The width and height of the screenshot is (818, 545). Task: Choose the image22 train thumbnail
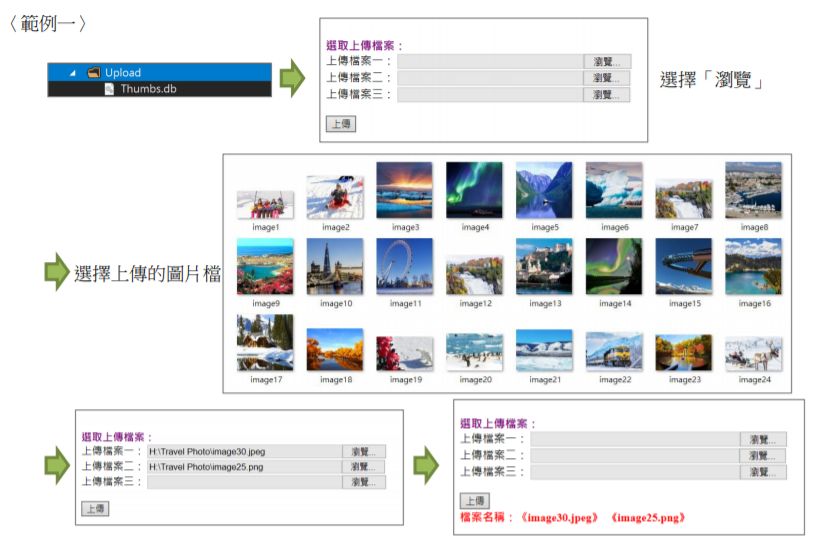[x=613, y=351]
